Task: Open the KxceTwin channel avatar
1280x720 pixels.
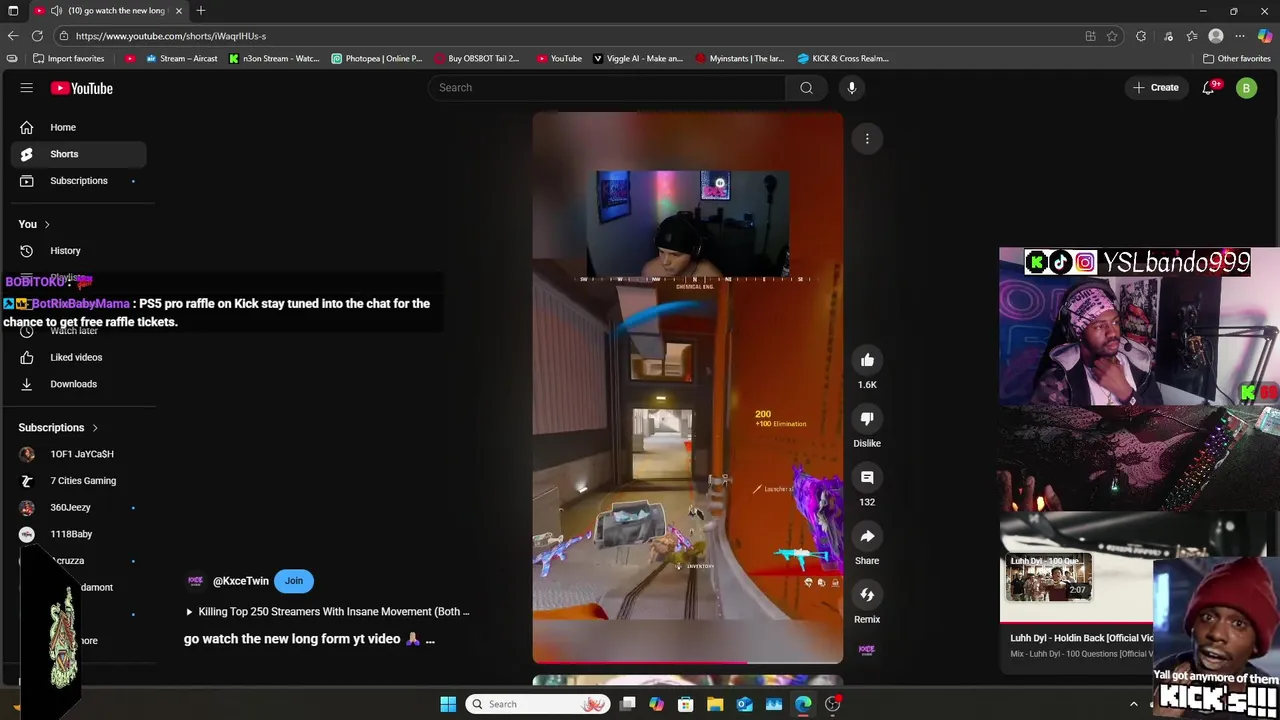Action: (x=196, y=581)
